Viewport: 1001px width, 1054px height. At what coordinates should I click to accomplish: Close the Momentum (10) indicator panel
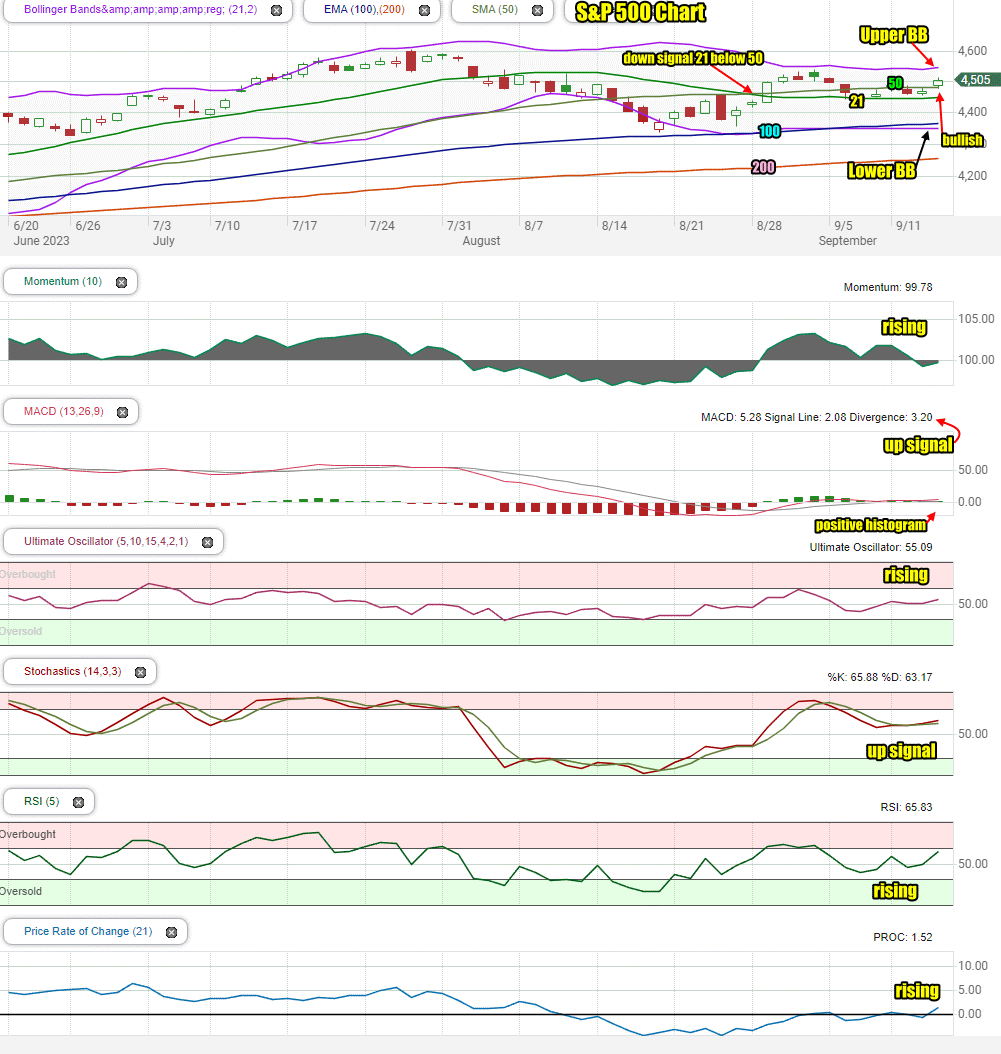point(122,282)
